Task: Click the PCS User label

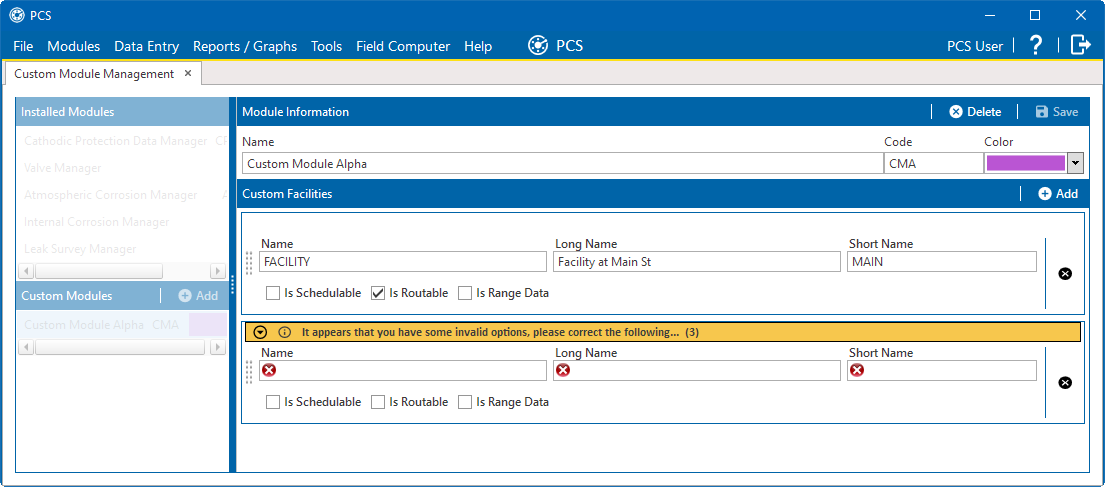Action: coord(975,47)
